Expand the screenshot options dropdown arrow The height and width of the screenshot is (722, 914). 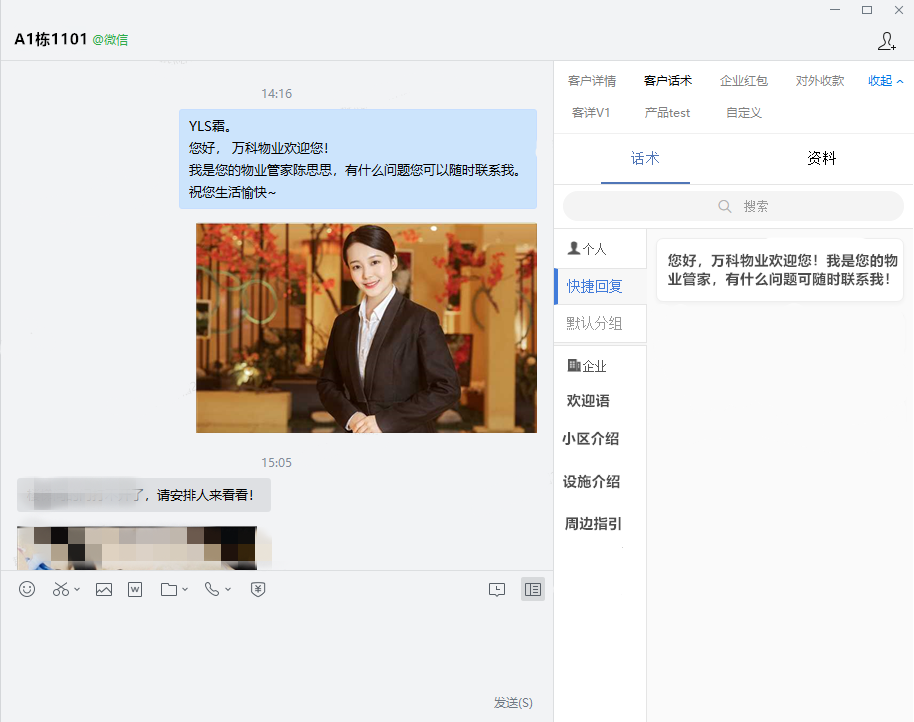pyautogui.click(x=78, y=590)
